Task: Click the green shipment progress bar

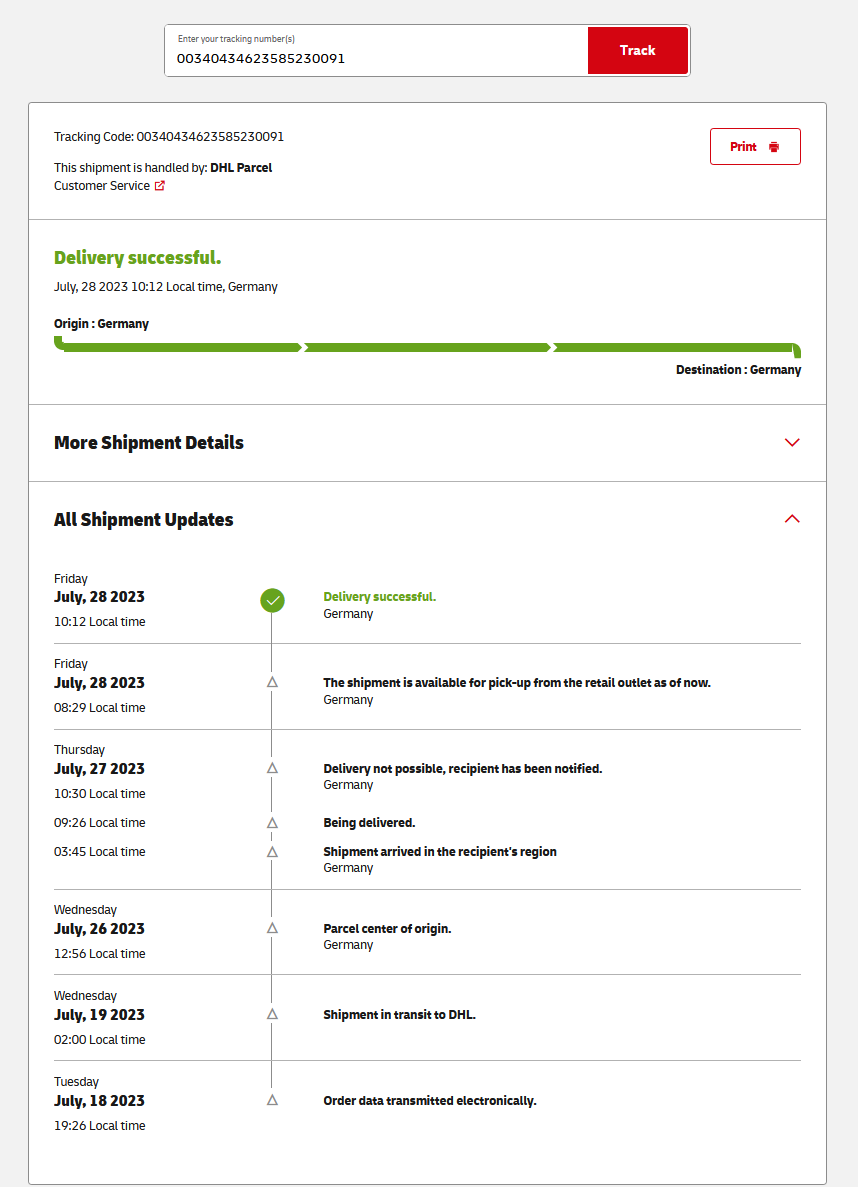Action: pyautogui.click(x=427, y=348)
